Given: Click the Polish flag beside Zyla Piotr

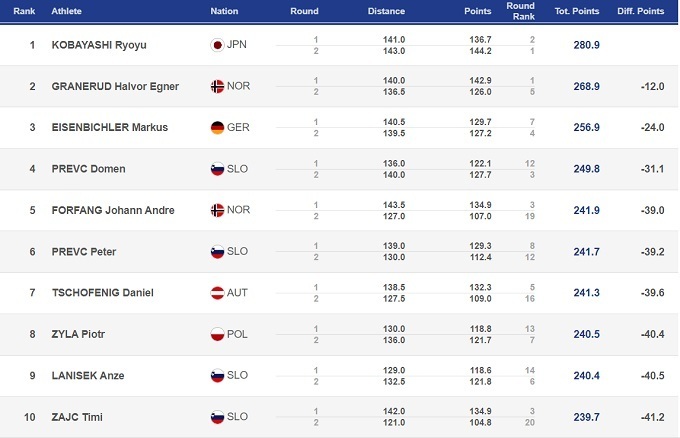Looking at the screenshot, I should click(x=215, y=333).
